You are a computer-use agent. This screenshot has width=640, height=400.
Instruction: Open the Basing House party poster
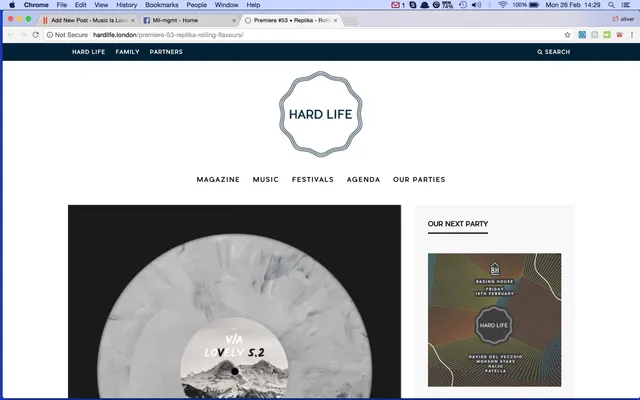[x=494, y=320]
